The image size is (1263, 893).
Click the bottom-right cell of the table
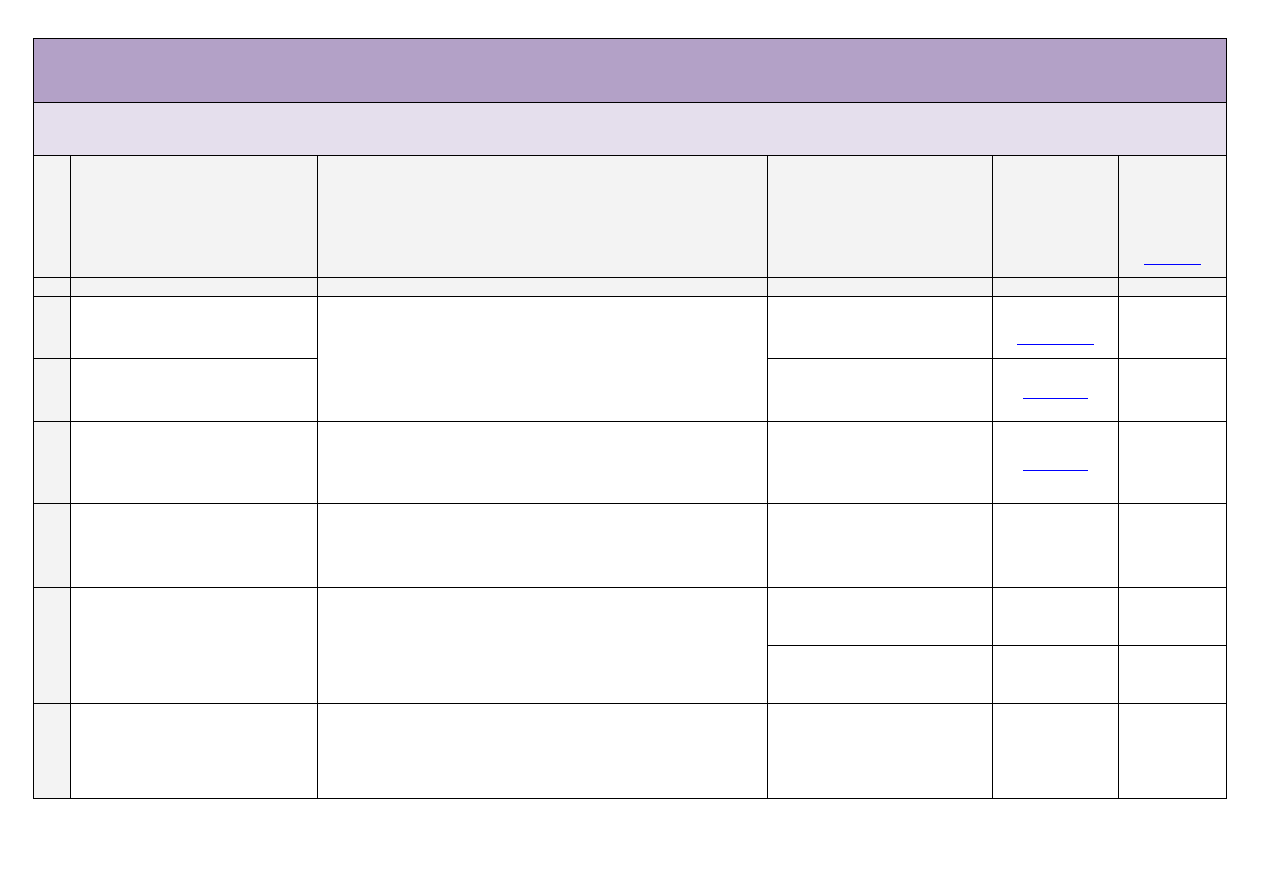1172,750
